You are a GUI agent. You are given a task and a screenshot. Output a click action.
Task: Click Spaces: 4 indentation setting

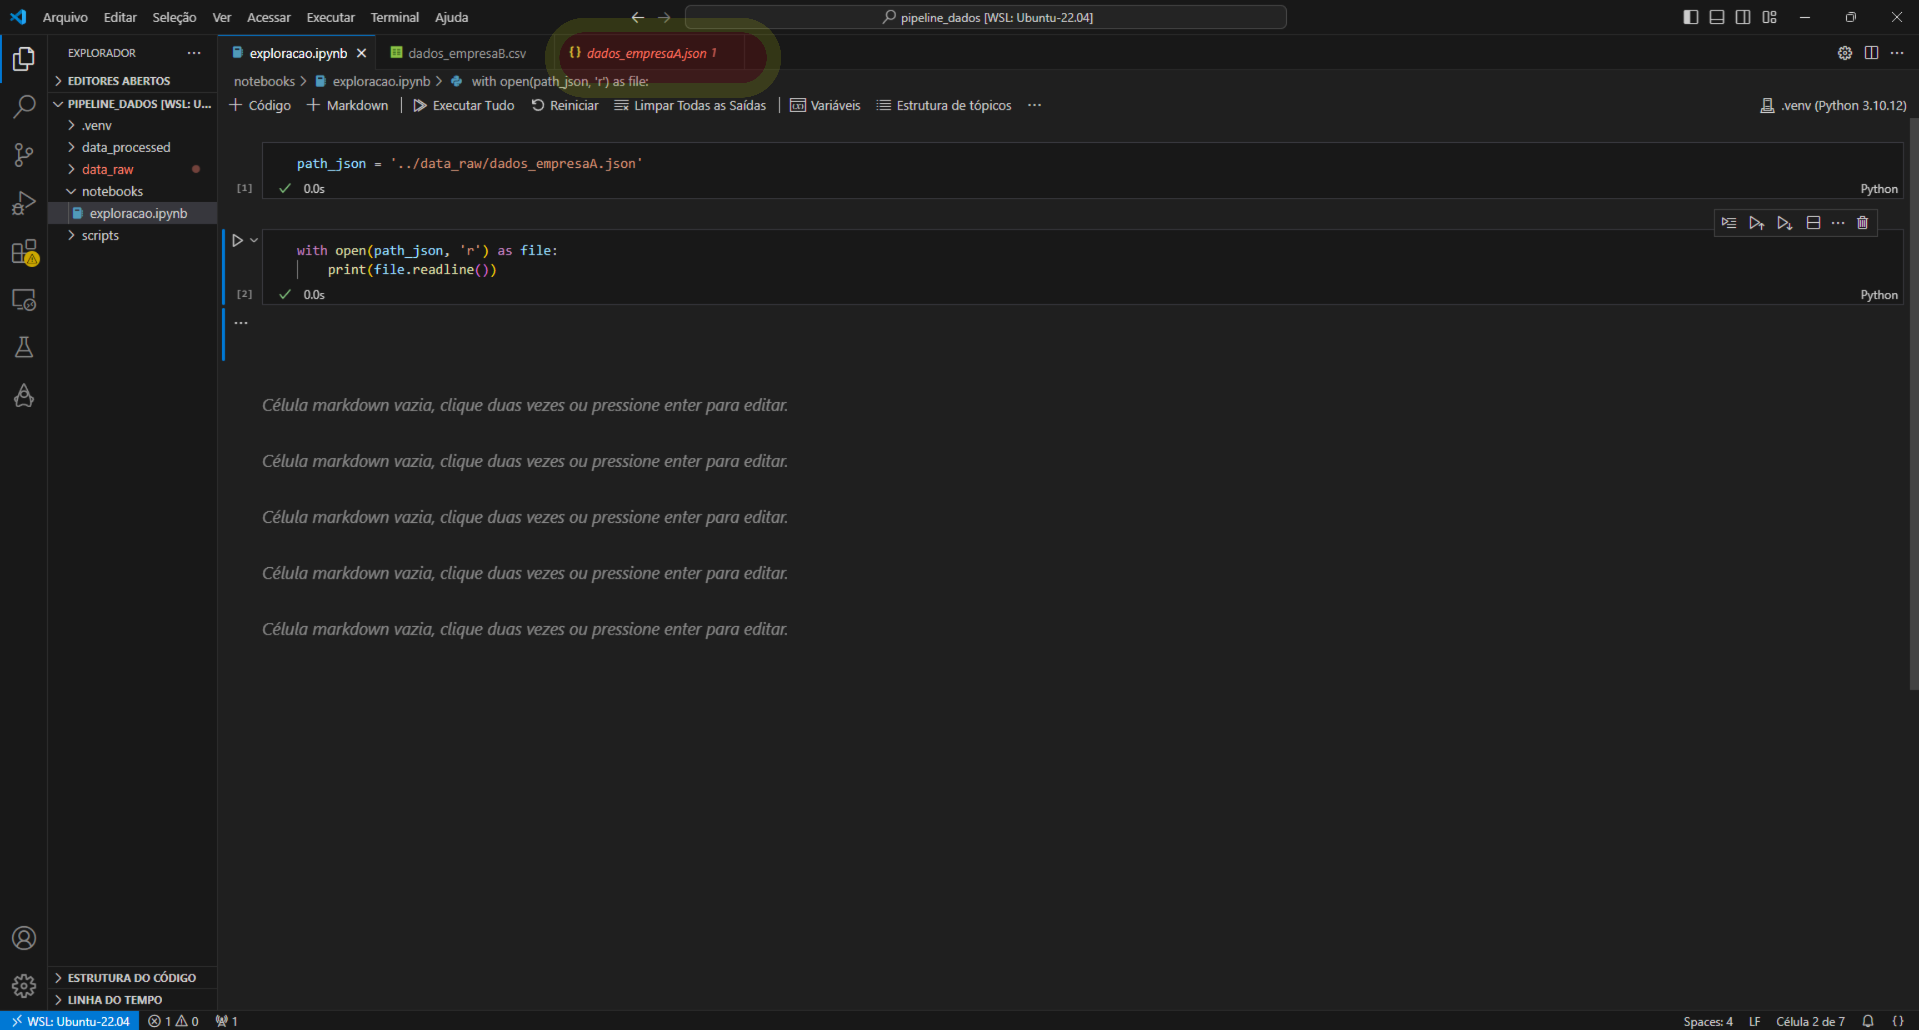(1708, 1021)
